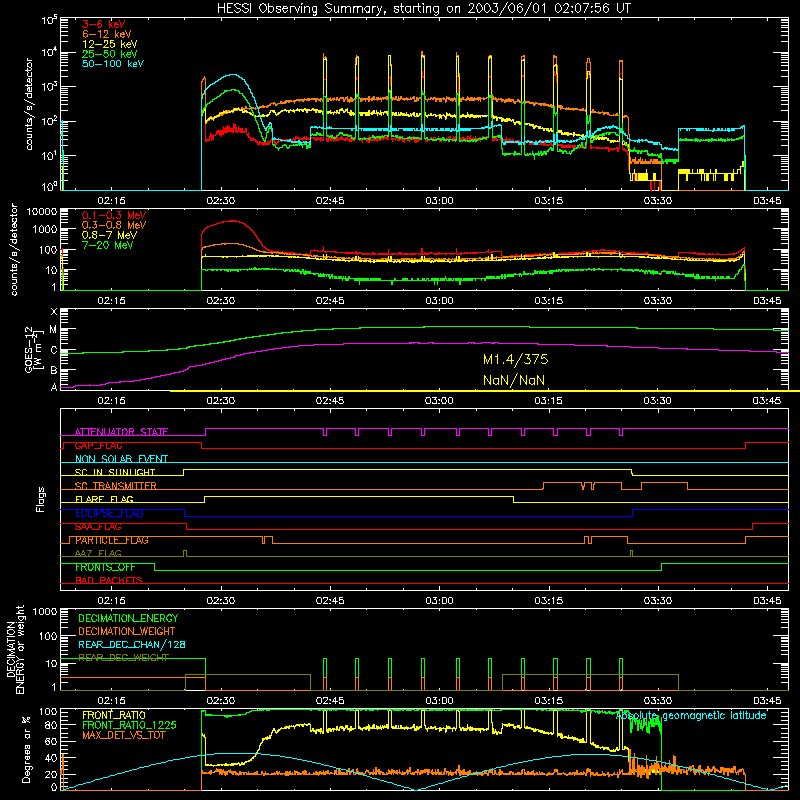
Task: Click the MAX_DET_VS_TOT legend label
Action: [x=123, y=735]
